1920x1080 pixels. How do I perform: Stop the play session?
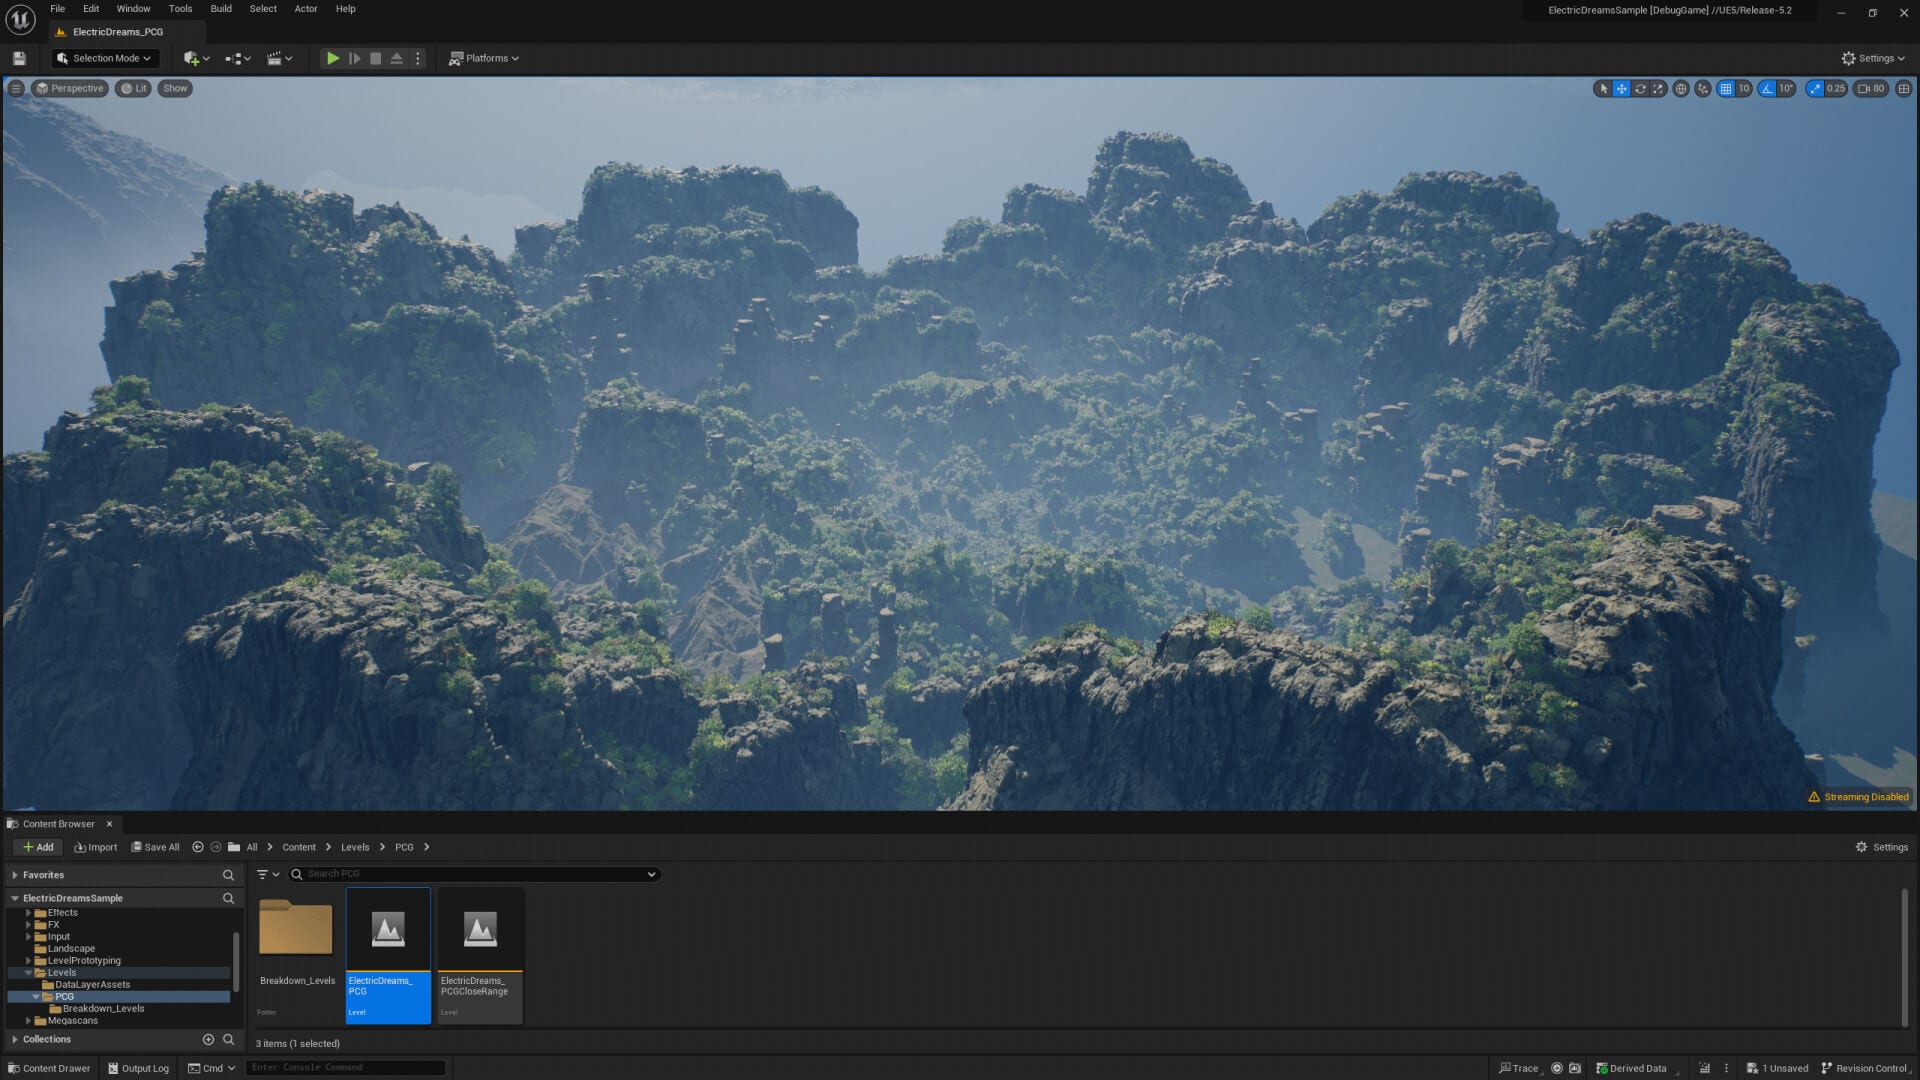[375, 58]
